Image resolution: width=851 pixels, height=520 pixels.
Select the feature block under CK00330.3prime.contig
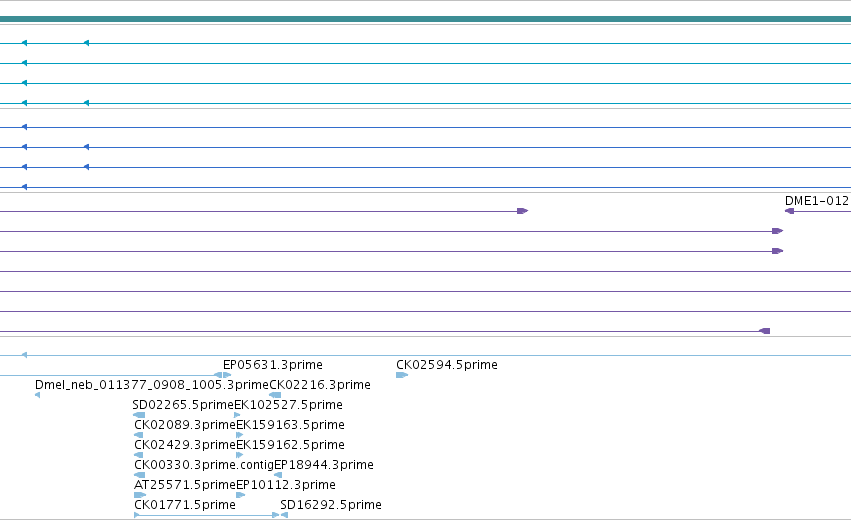pyautogui.click(x=139, y=475)
